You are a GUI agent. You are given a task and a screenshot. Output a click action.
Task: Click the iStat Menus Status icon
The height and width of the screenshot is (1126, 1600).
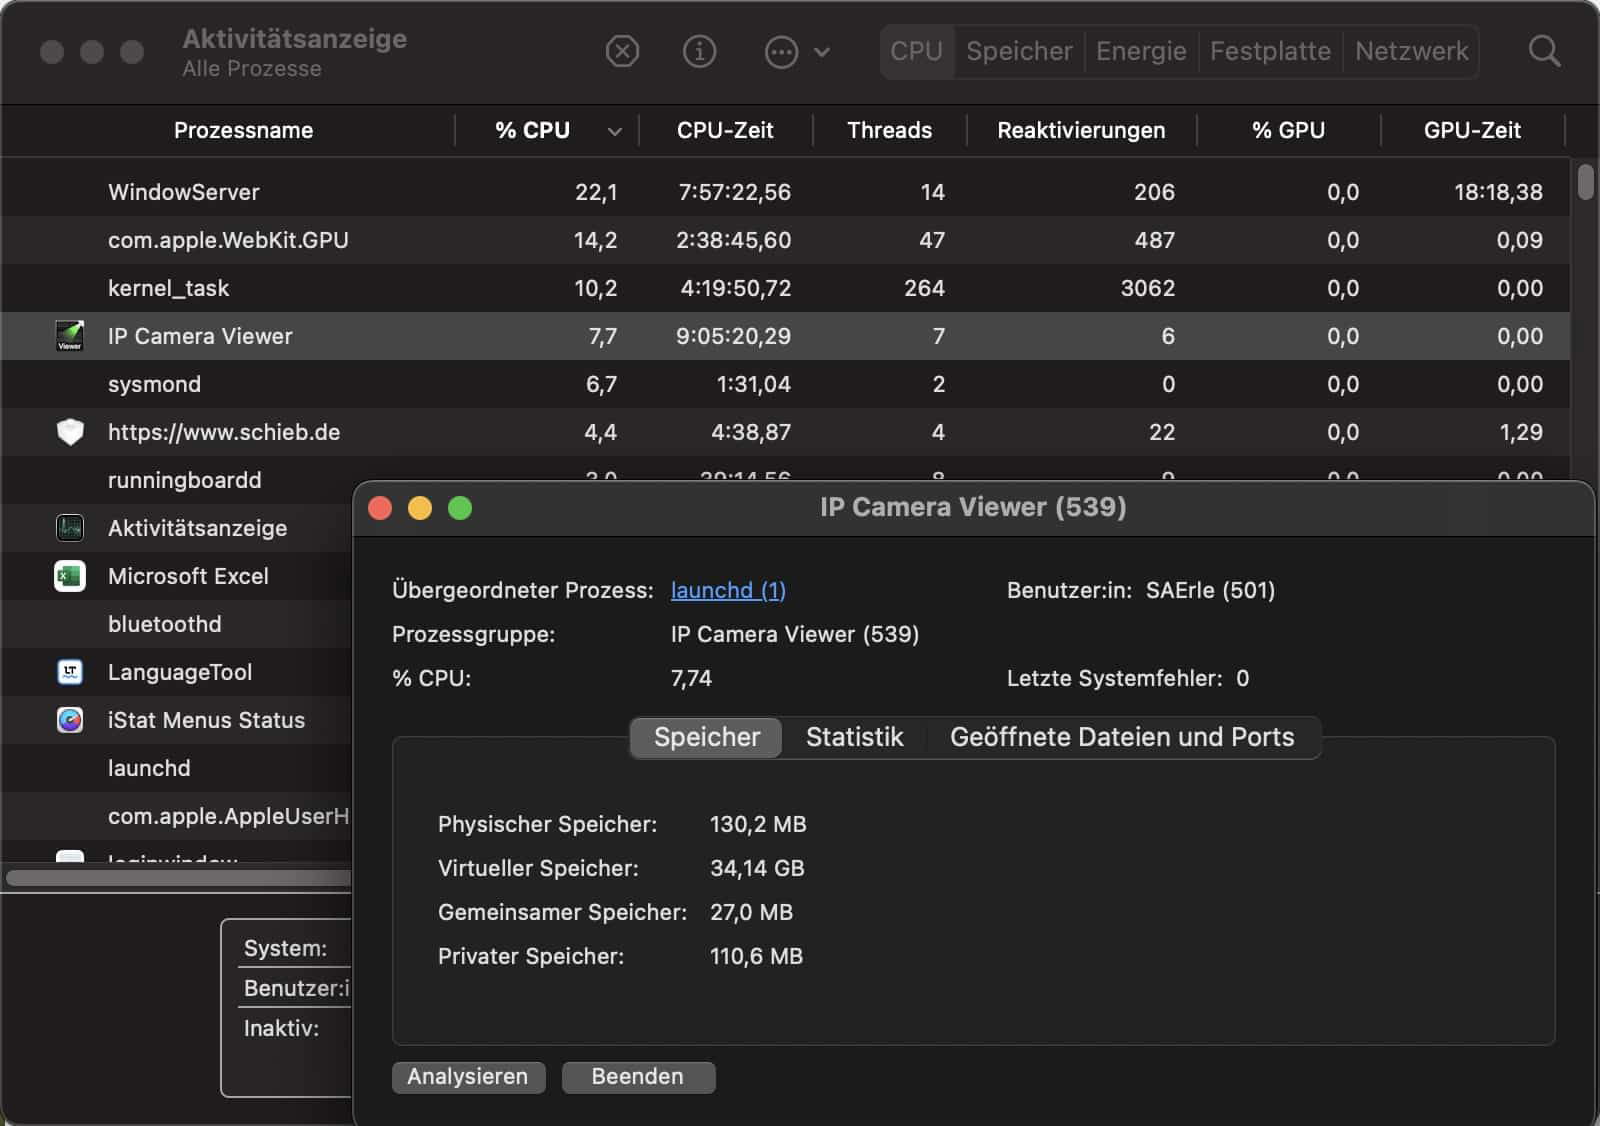point(70,720)
